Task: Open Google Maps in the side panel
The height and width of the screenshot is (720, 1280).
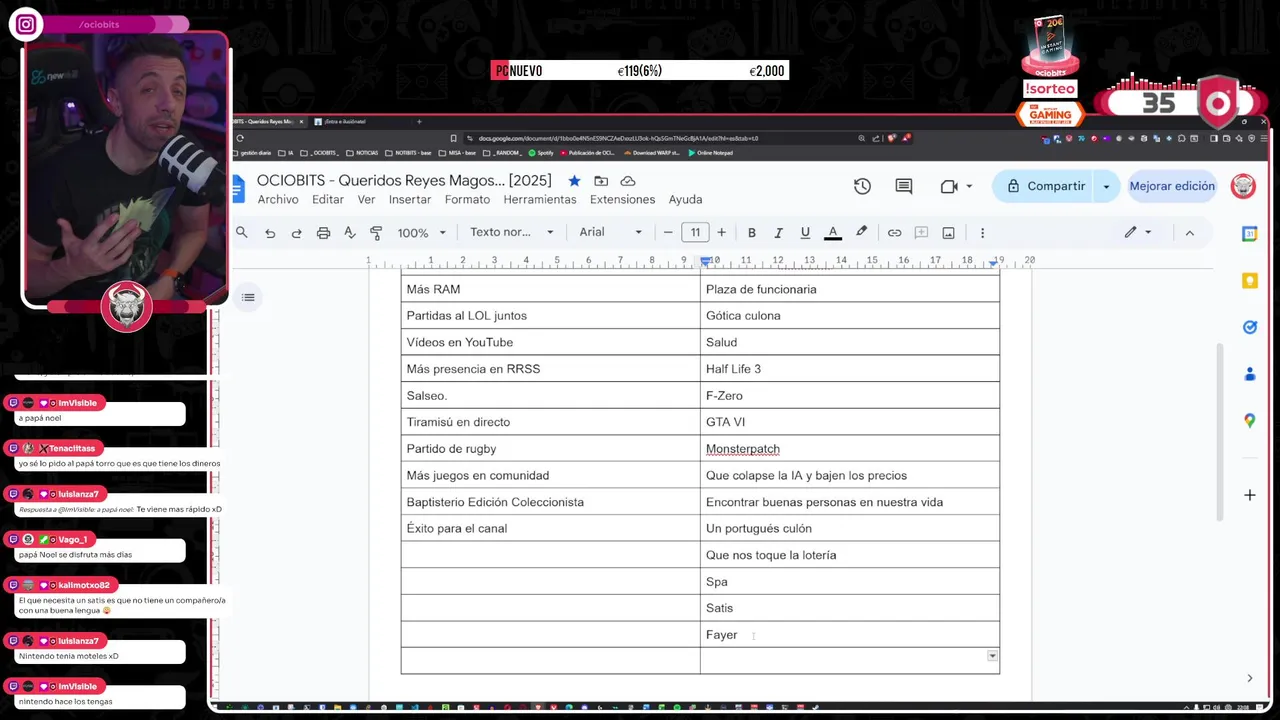Action: click(1249, 421)
